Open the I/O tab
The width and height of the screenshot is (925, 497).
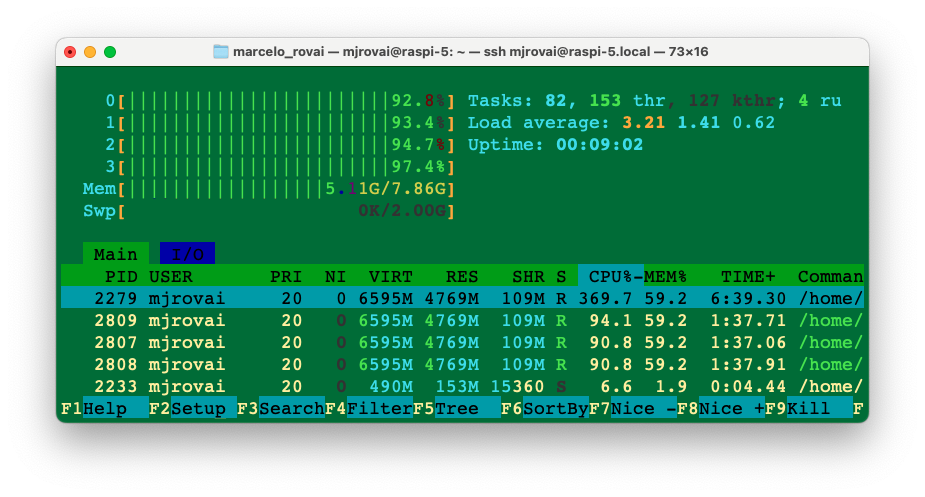187,254
